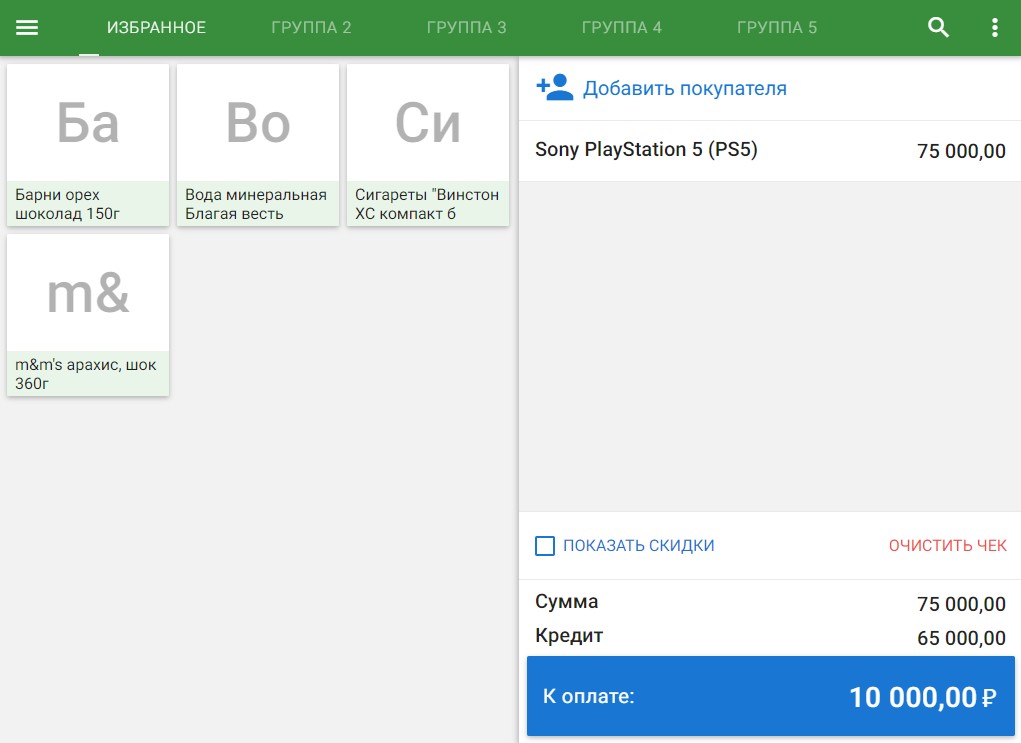
Task: Click the Добавить покупателя link
Action: point(684,89)
